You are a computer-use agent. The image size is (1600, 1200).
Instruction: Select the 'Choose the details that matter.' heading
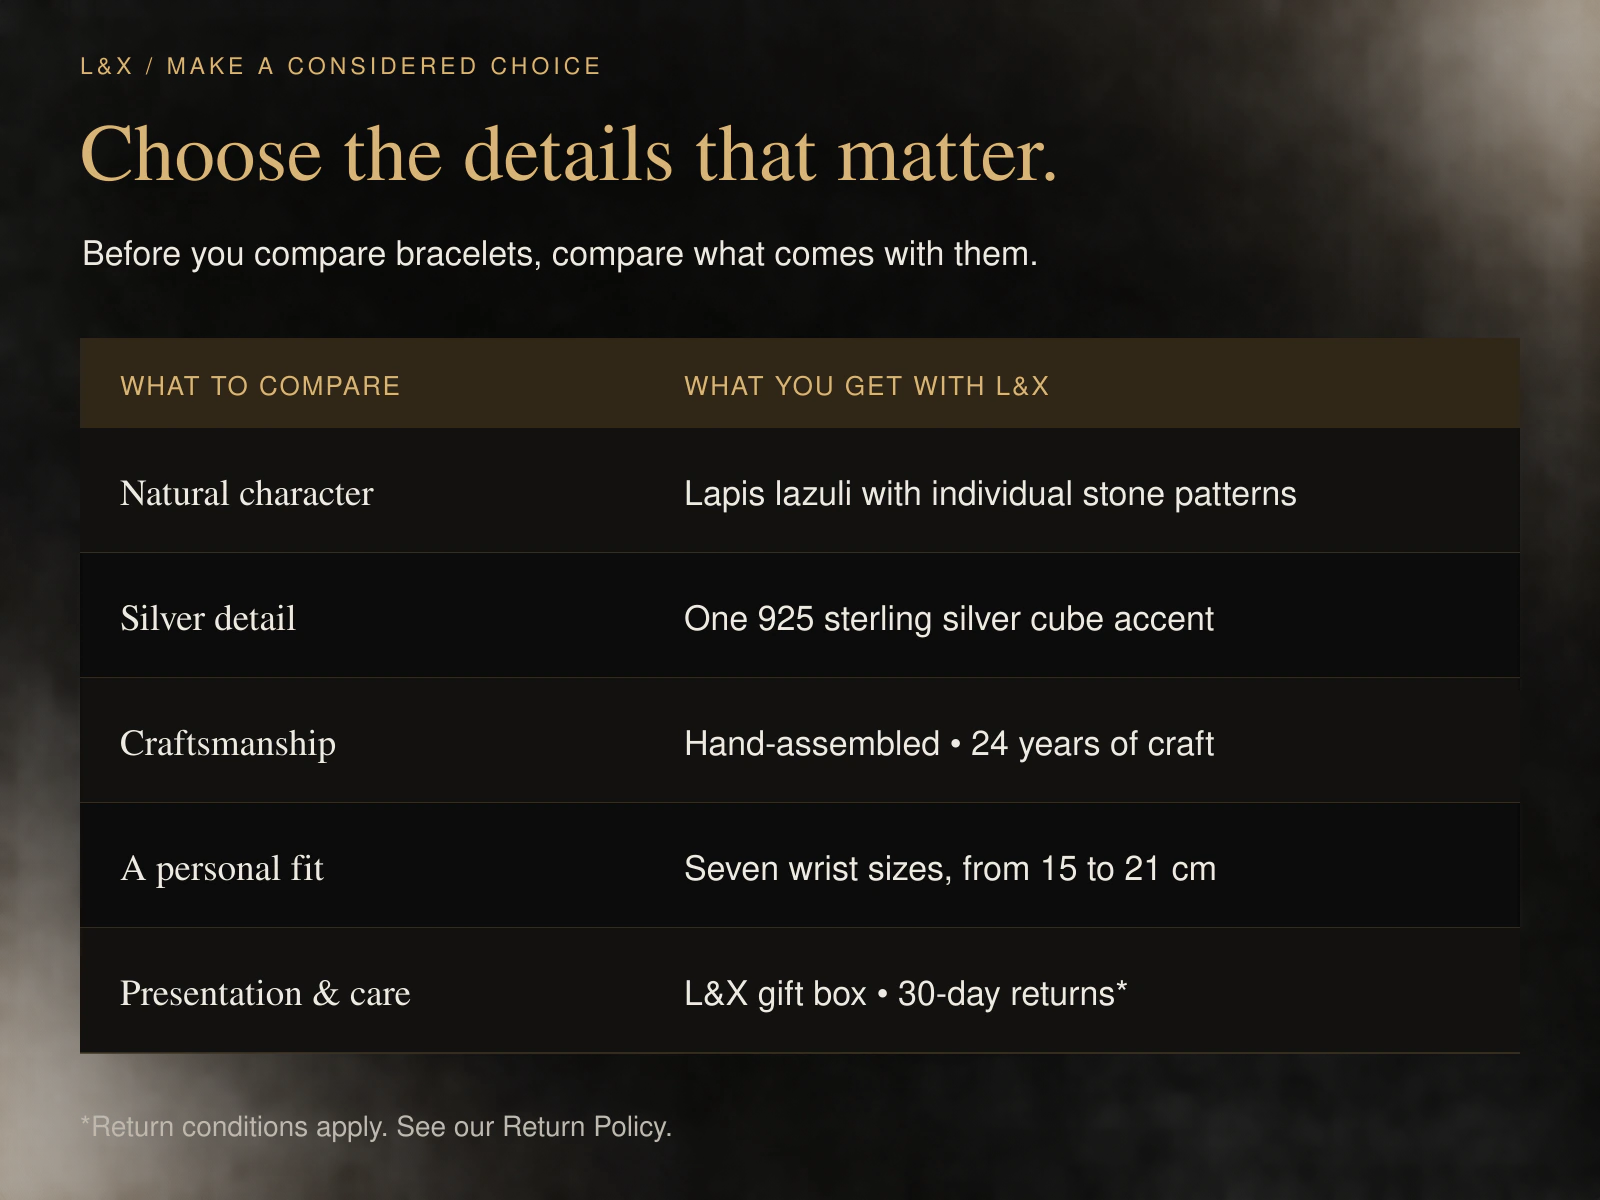click(x=569, y=154)
